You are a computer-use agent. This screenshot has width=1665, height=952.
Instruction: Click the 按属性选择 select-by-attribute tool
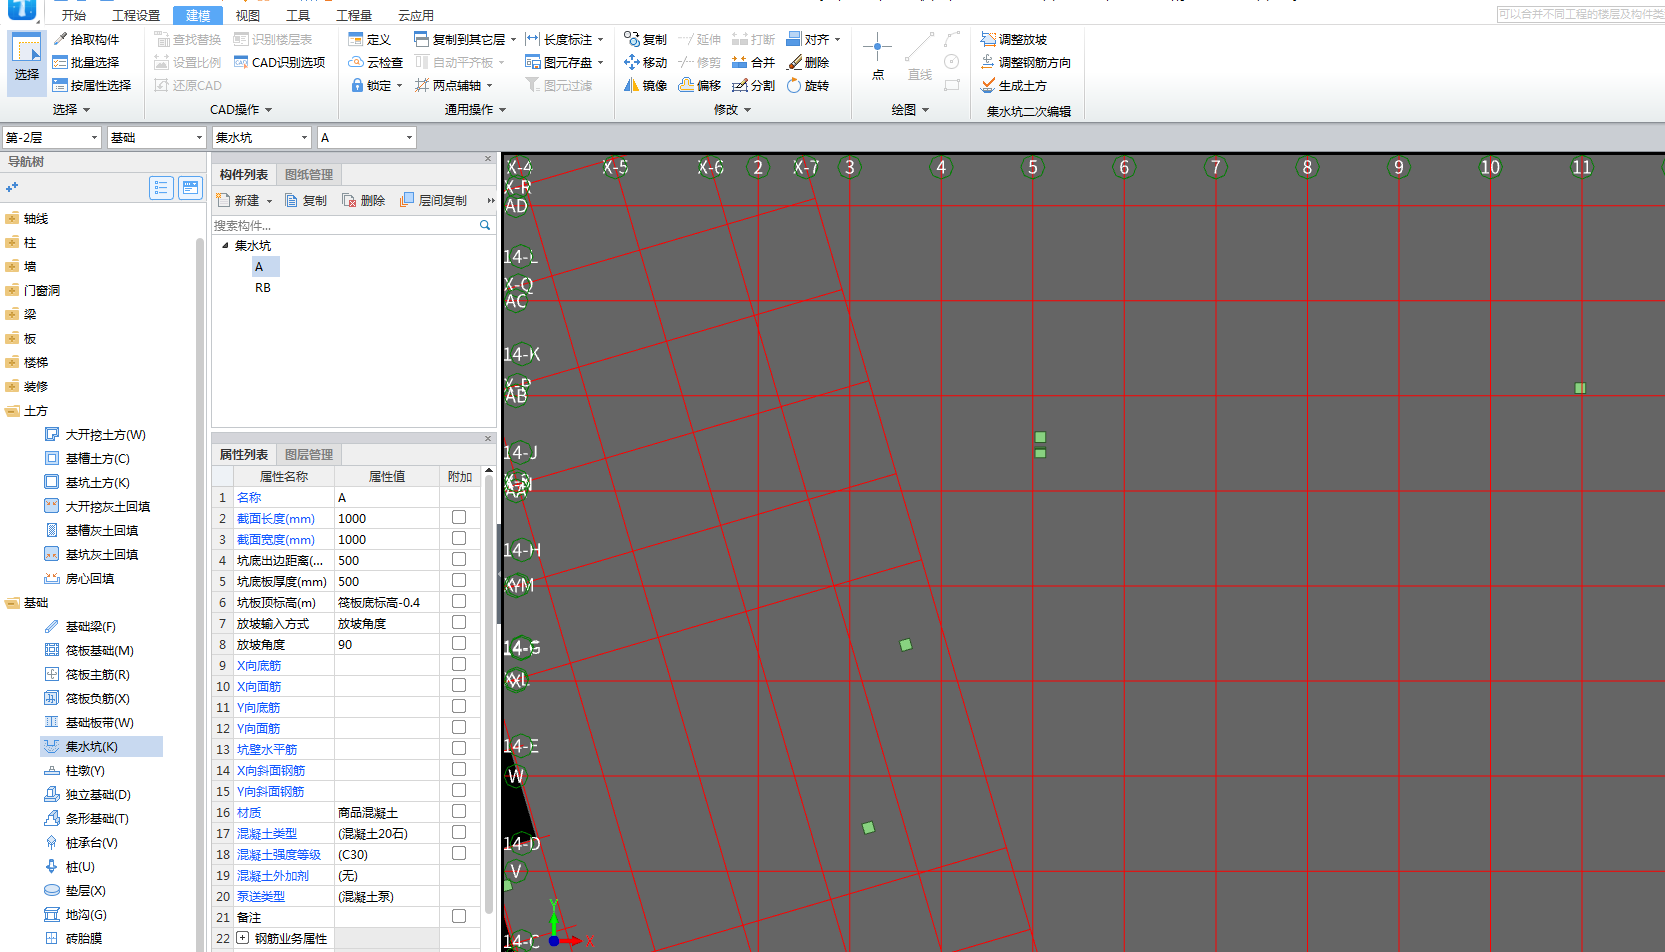92,85
